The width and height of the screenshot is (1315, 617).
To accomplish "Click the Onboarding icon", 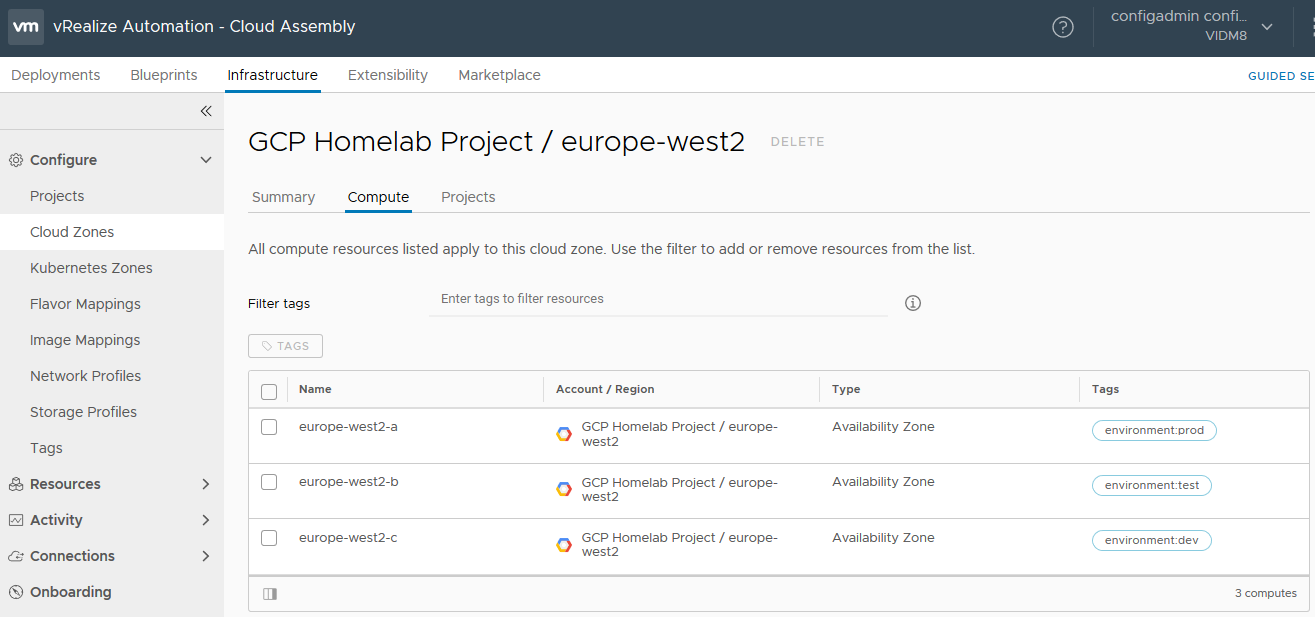I will click(x=16, y=592).
